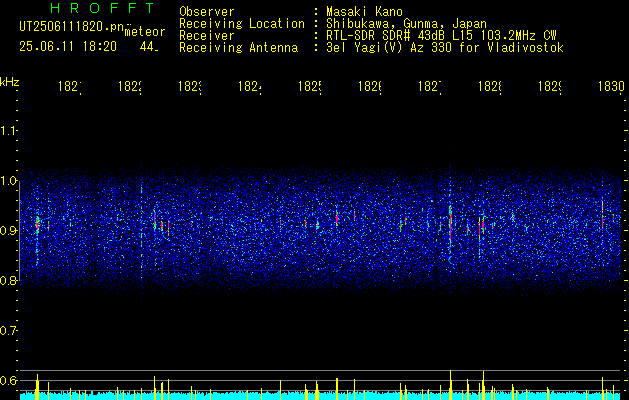
Task: Click the 1821 time axis label
Action: click(x=70, y=87)
